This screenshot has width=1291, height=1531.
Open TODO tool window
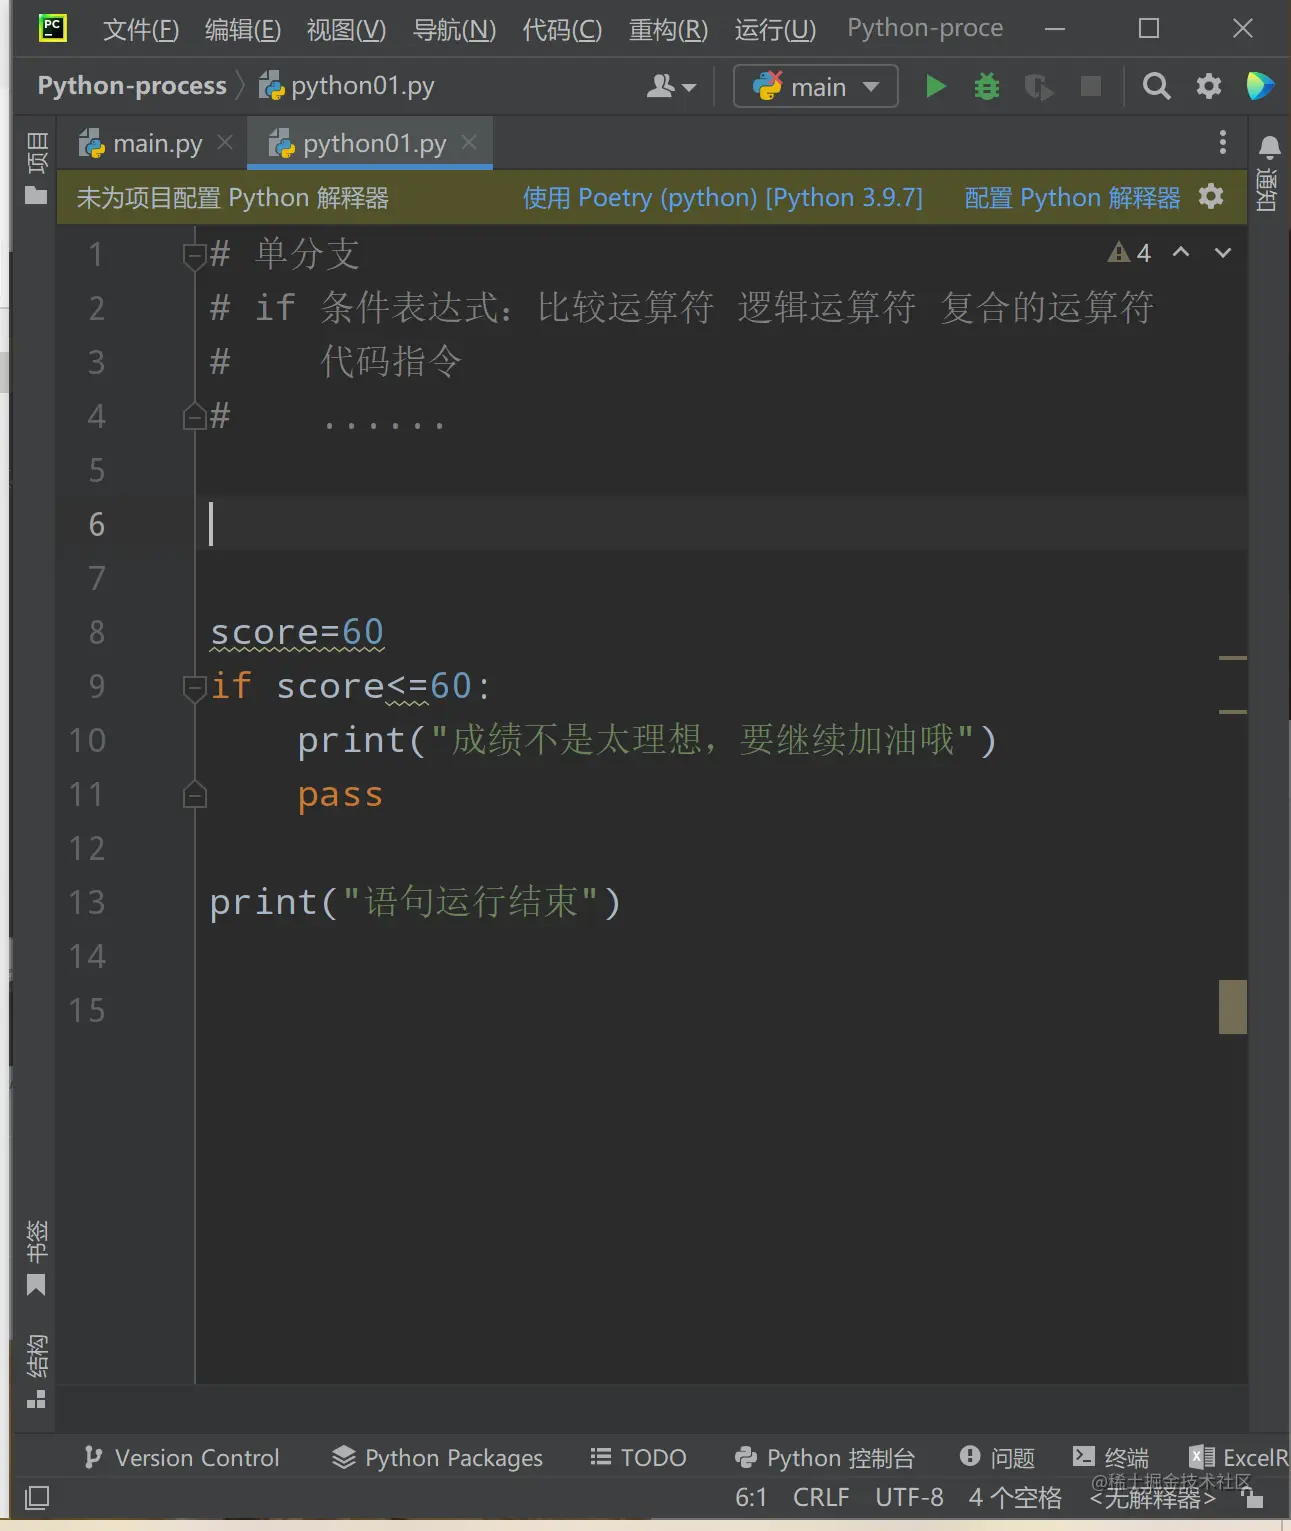tap(638, 1457)
